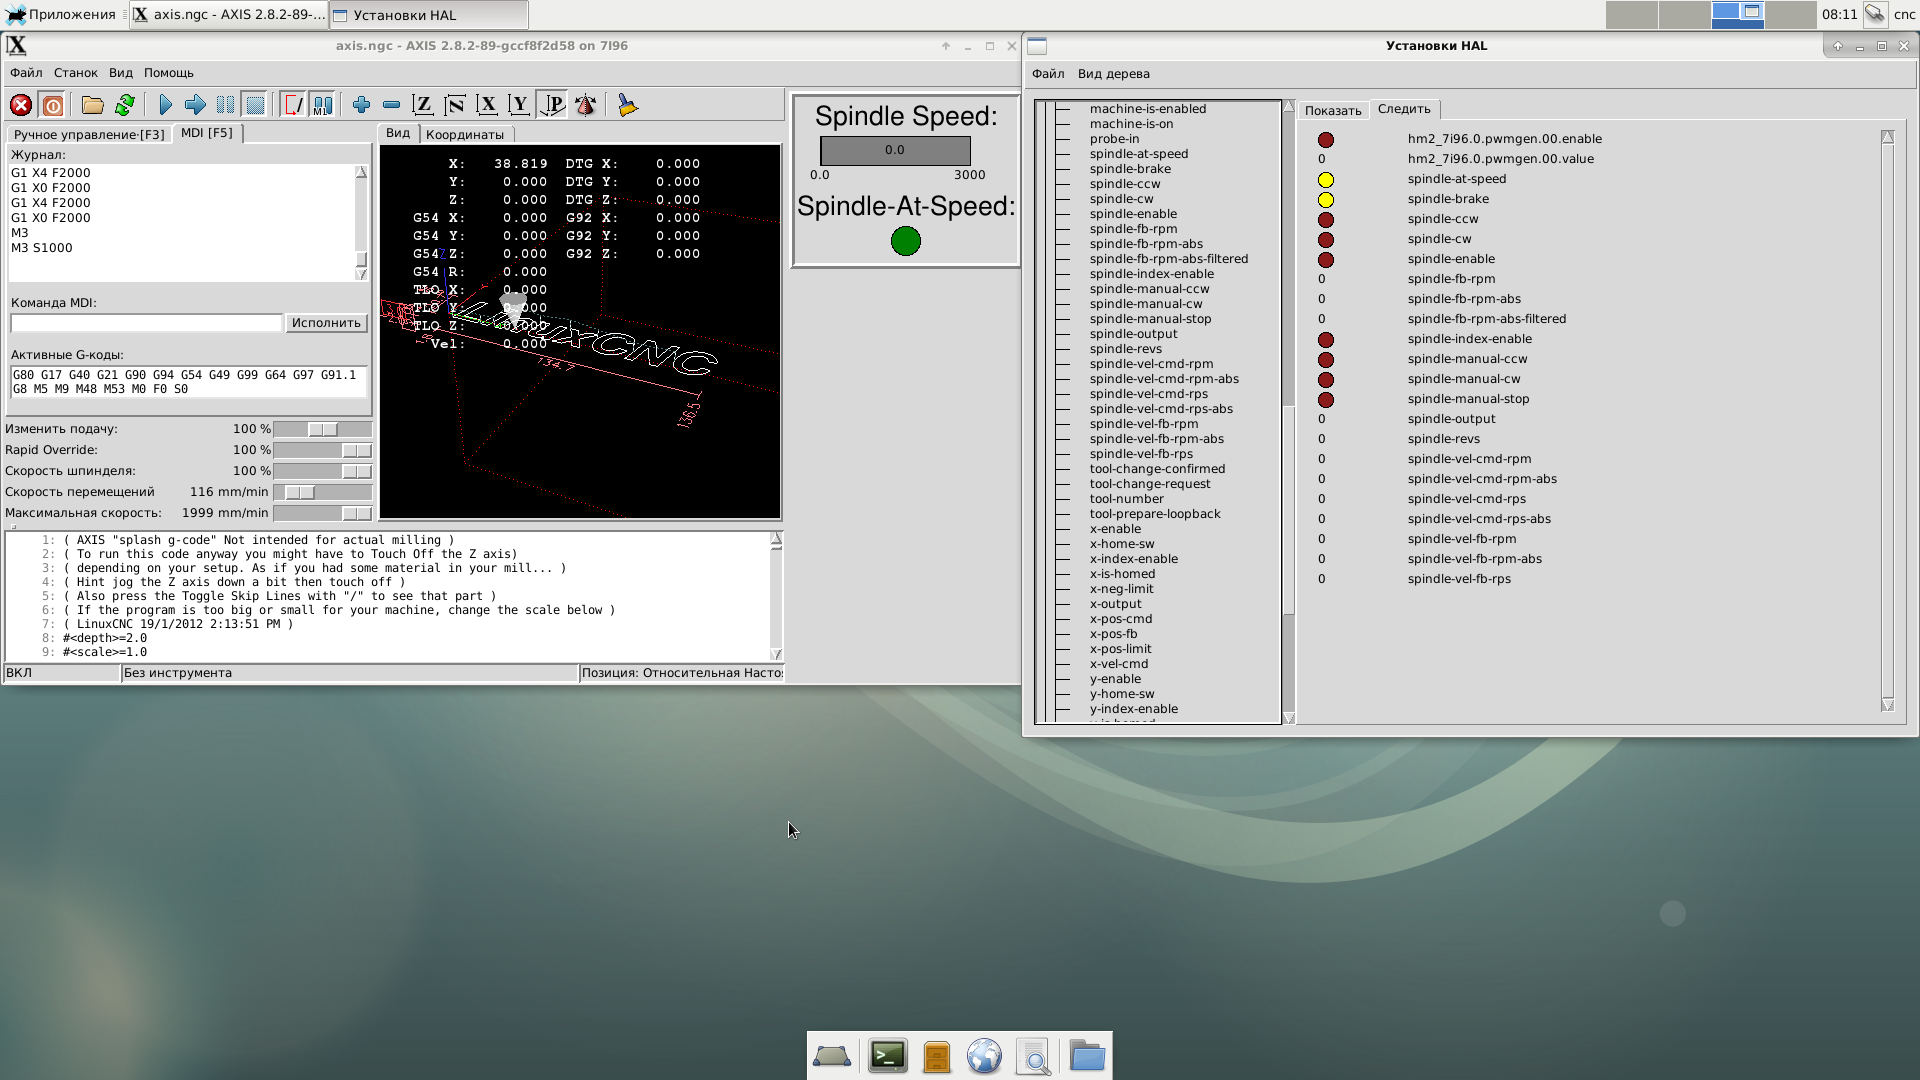Screen dimensions: 1920x1080
Task: Open the Станок menu
Action: [75, 73]
